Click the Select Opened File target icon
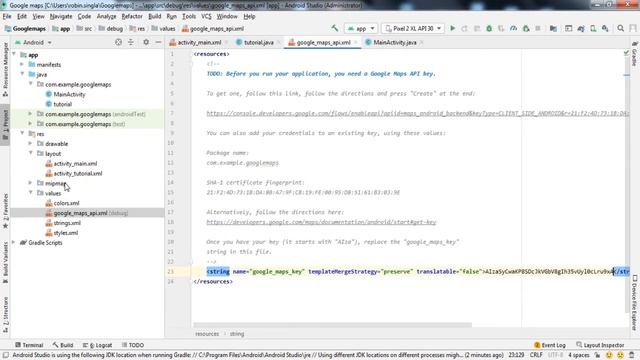The width and height of the screenshot is (640, 360). (118, 42)
